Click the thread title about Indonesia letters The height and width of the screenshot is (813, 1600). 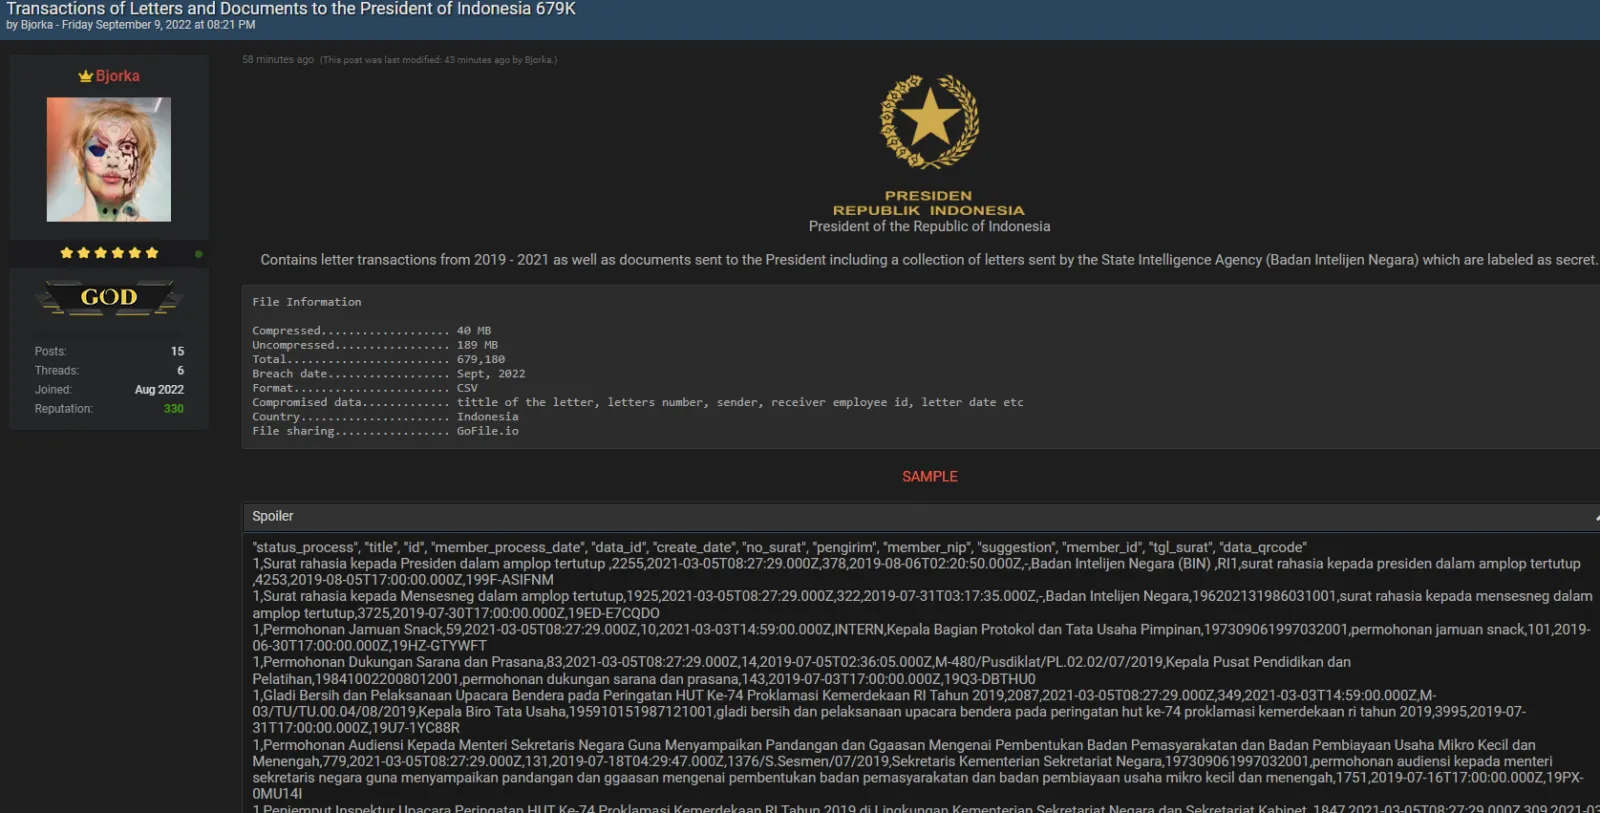point(291,9)
